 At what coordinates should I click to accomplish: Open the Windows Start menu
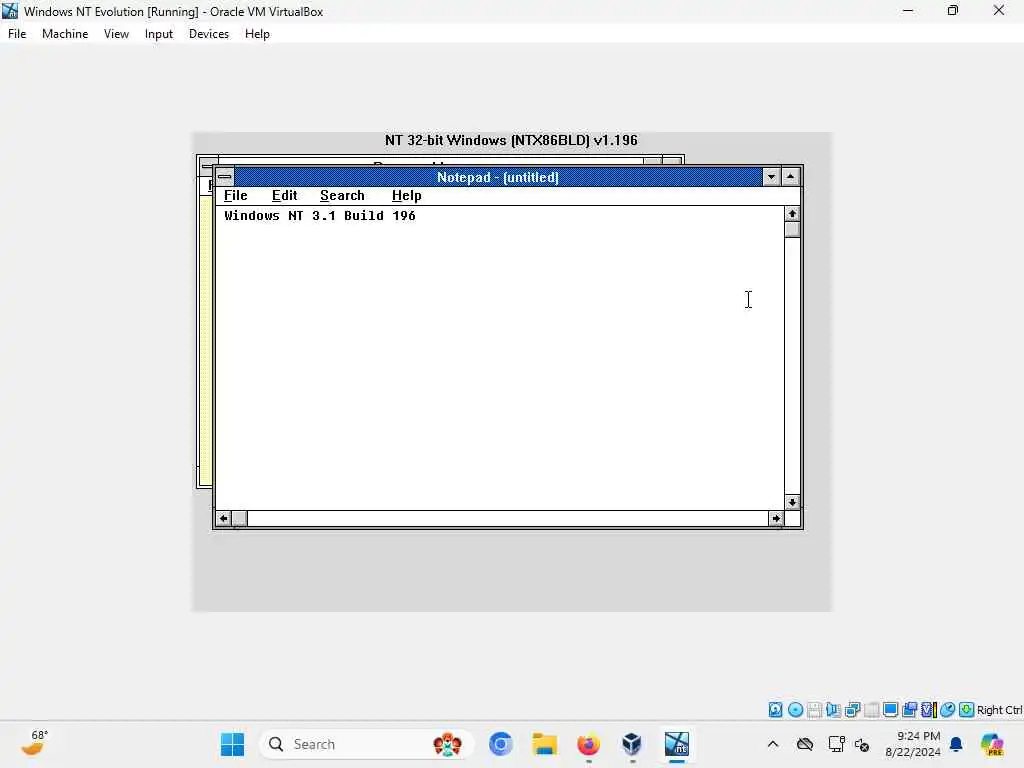coord(232,744)
